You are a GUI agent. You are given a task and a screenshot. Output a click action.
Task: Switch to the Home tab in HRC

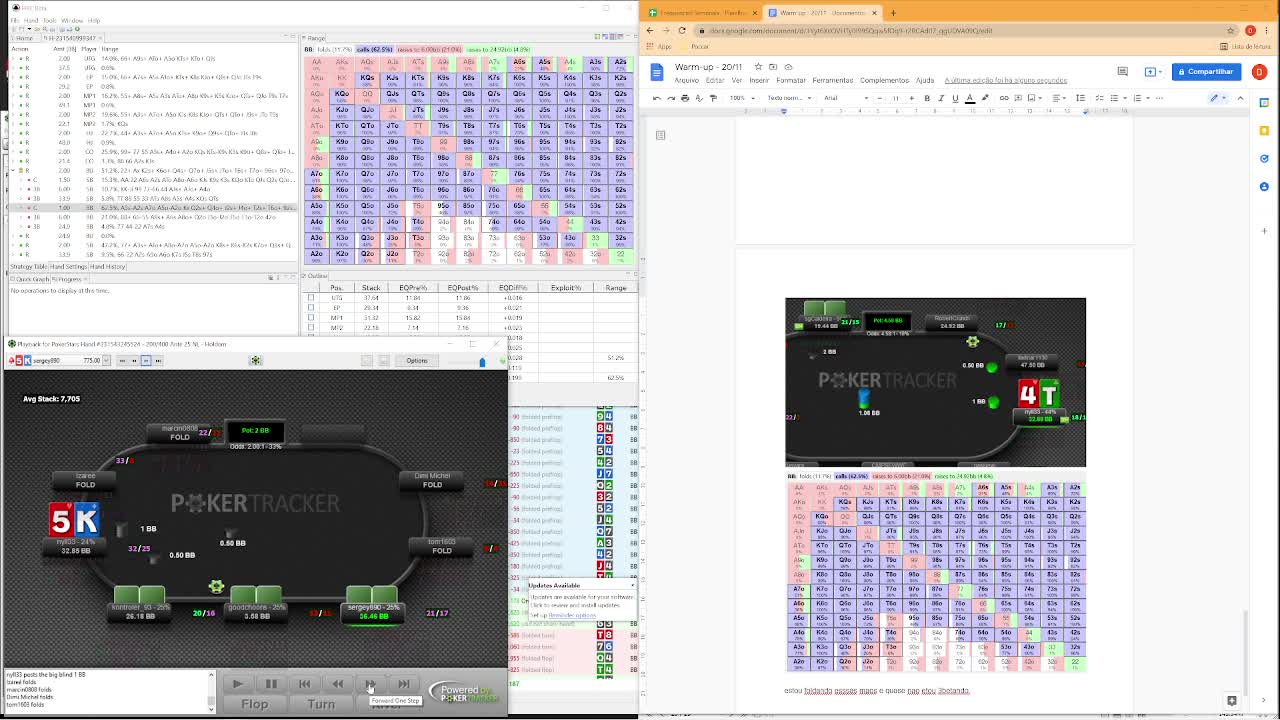tap(22, 38)
